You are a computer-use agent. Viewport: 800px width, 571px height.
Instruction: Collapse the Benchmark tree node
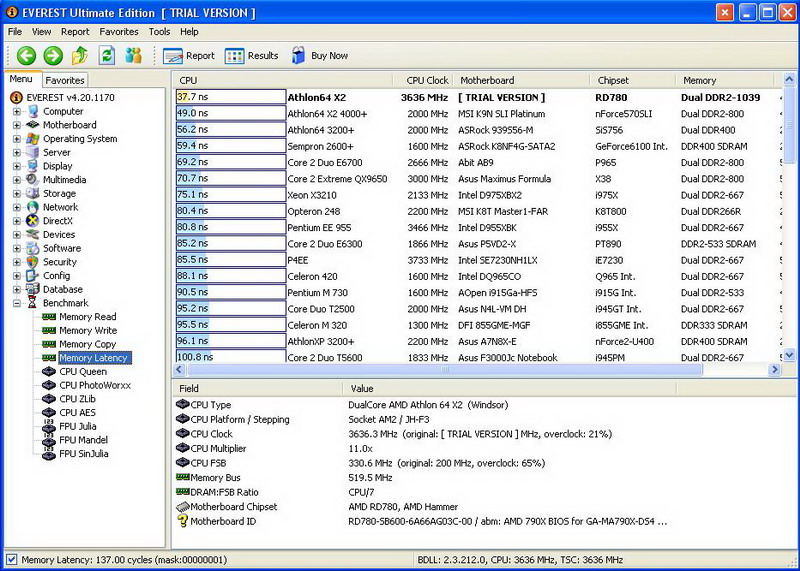(x=17, y=303)
